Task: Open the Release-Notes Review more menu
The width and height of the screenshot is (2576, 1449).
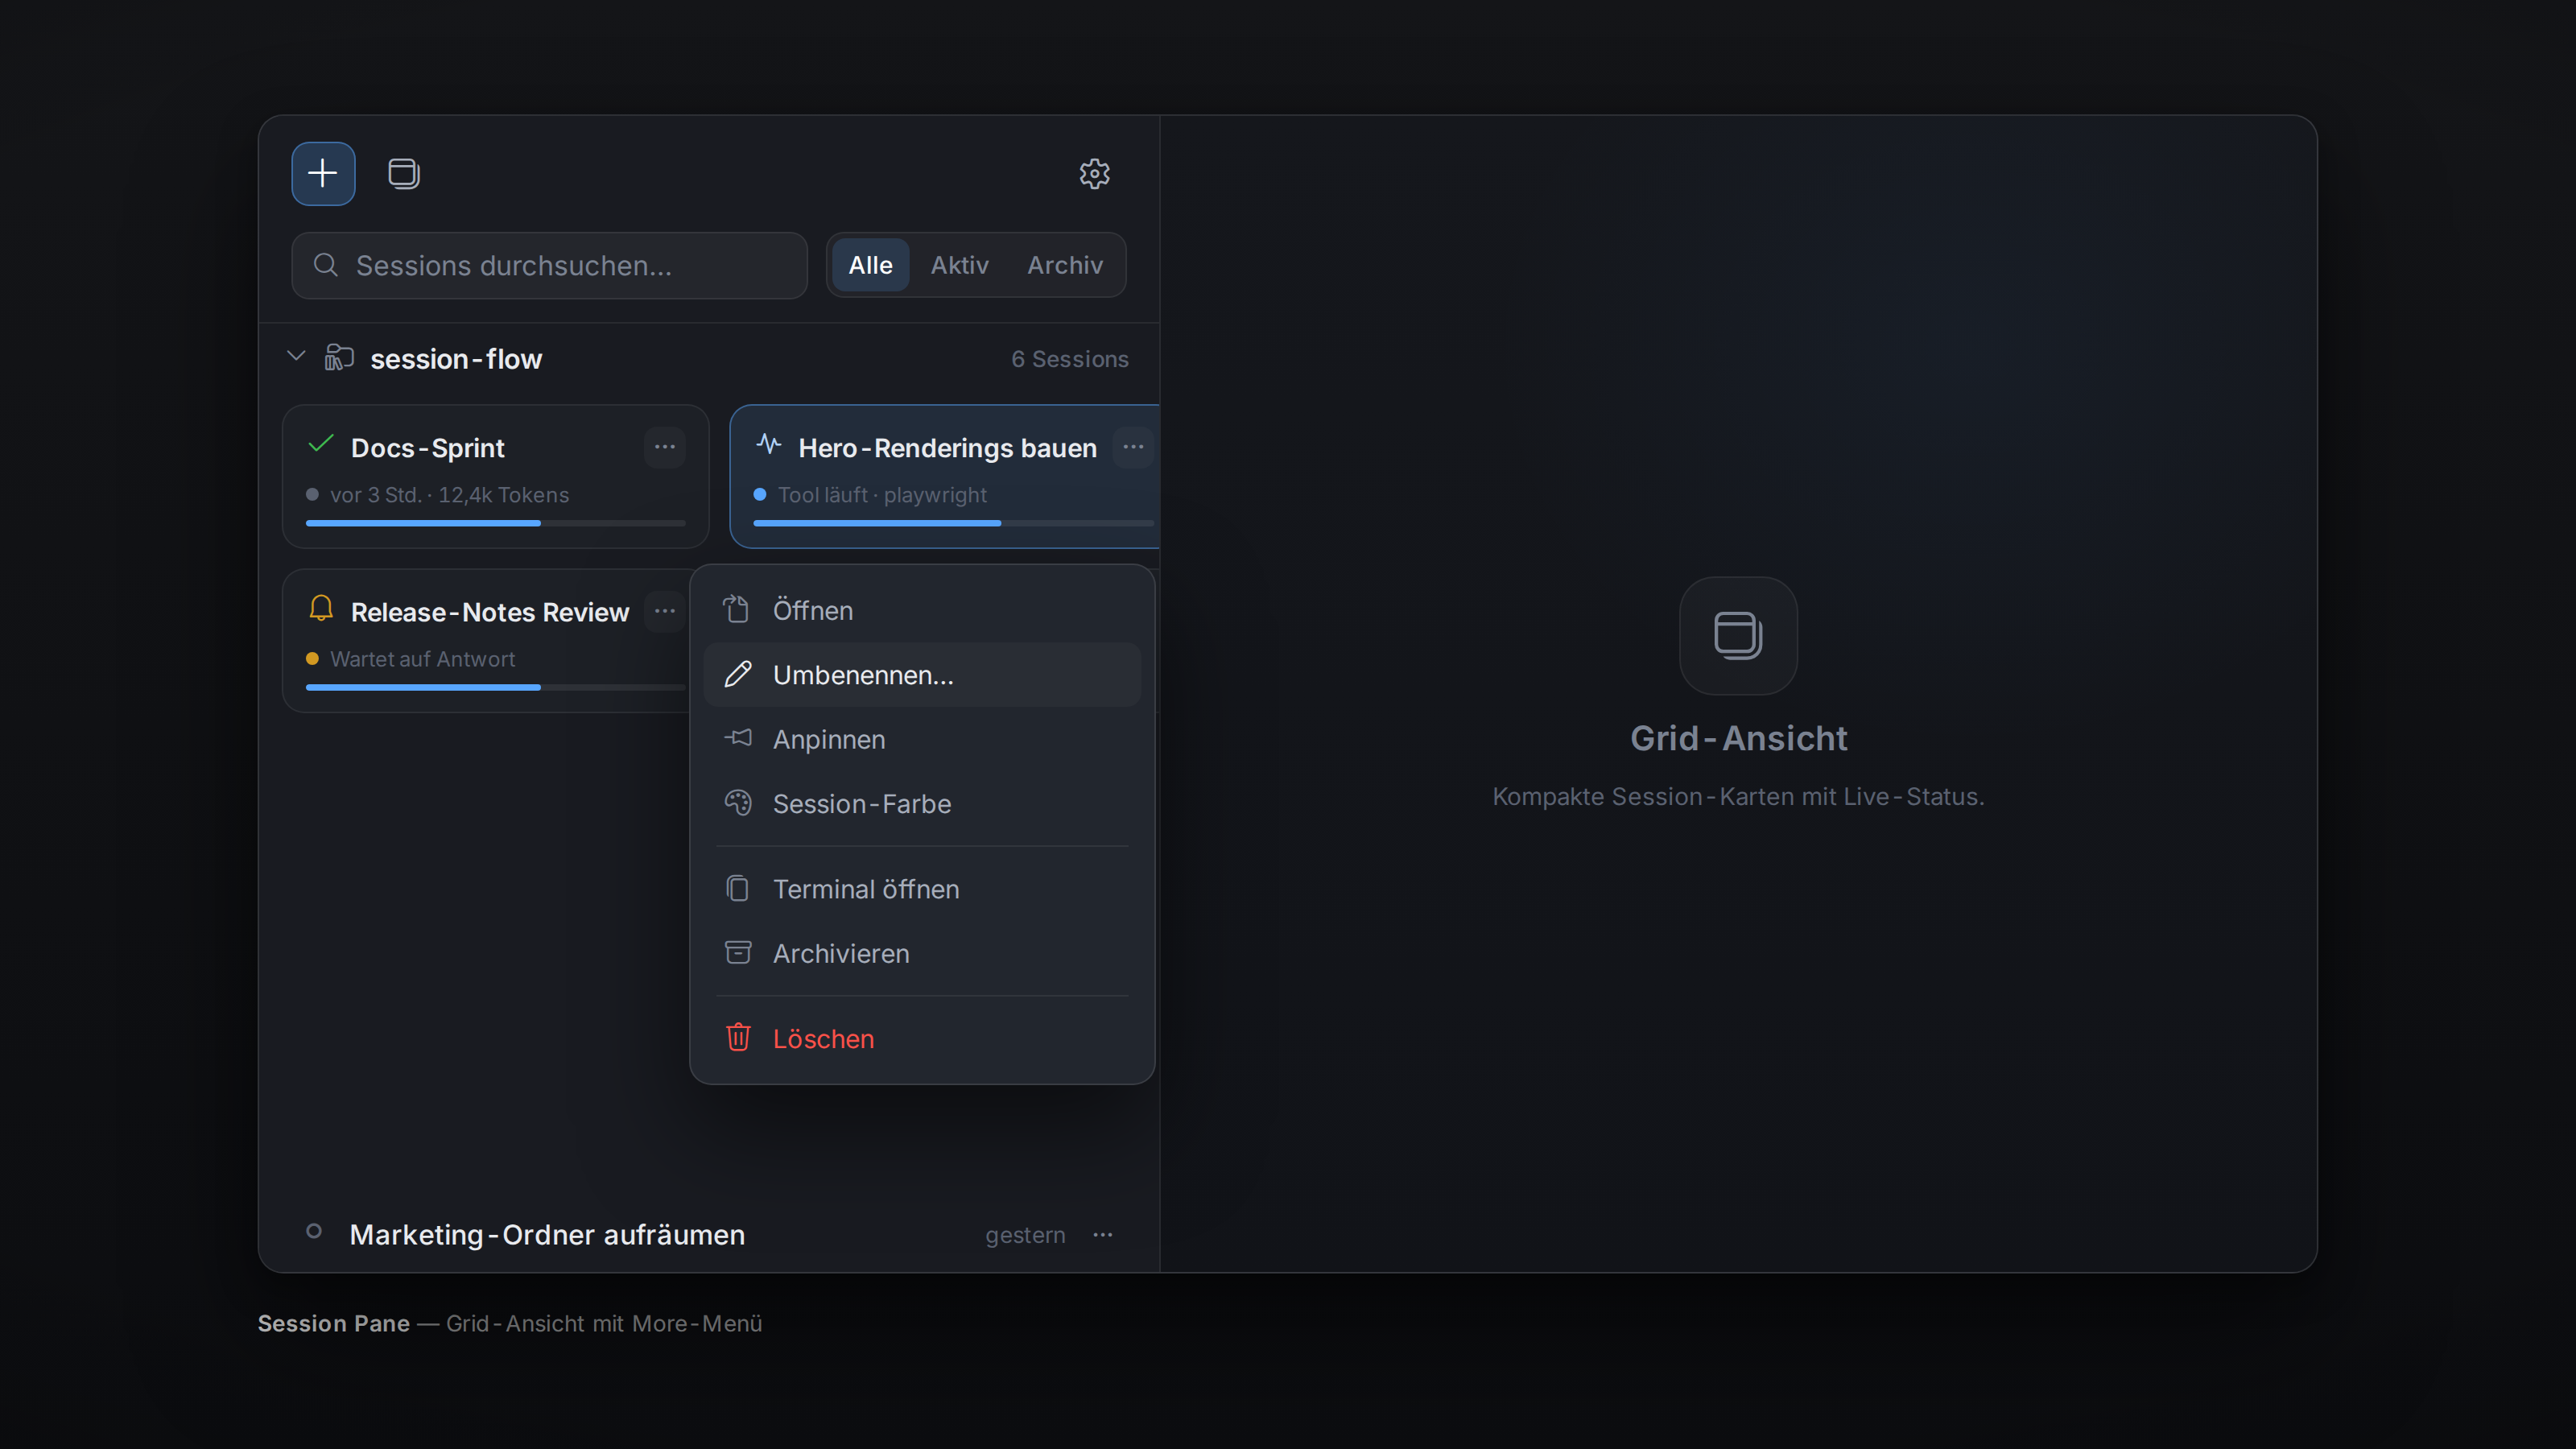Action: (x=664, y=611)
